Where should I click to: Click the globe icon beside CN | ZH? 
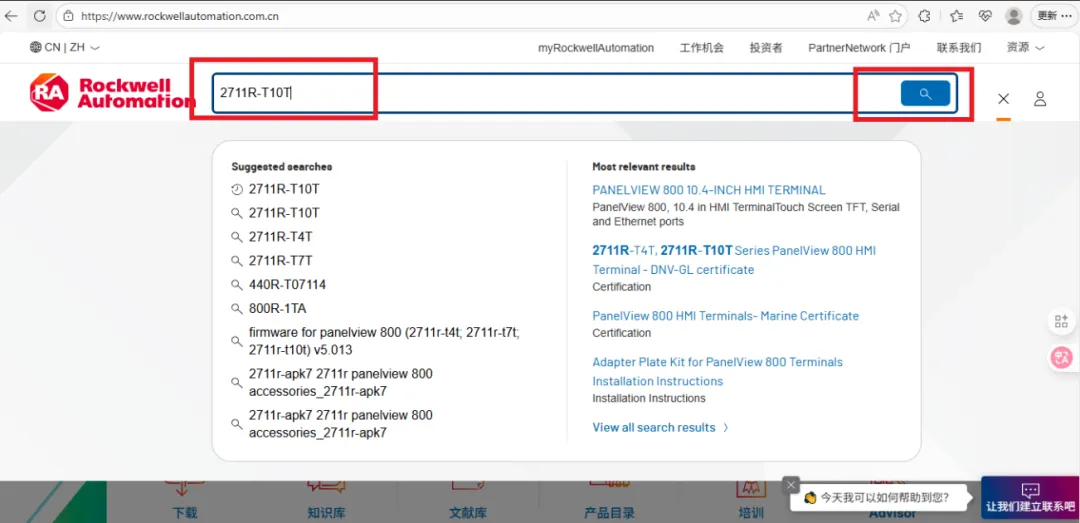pos(35,48)
